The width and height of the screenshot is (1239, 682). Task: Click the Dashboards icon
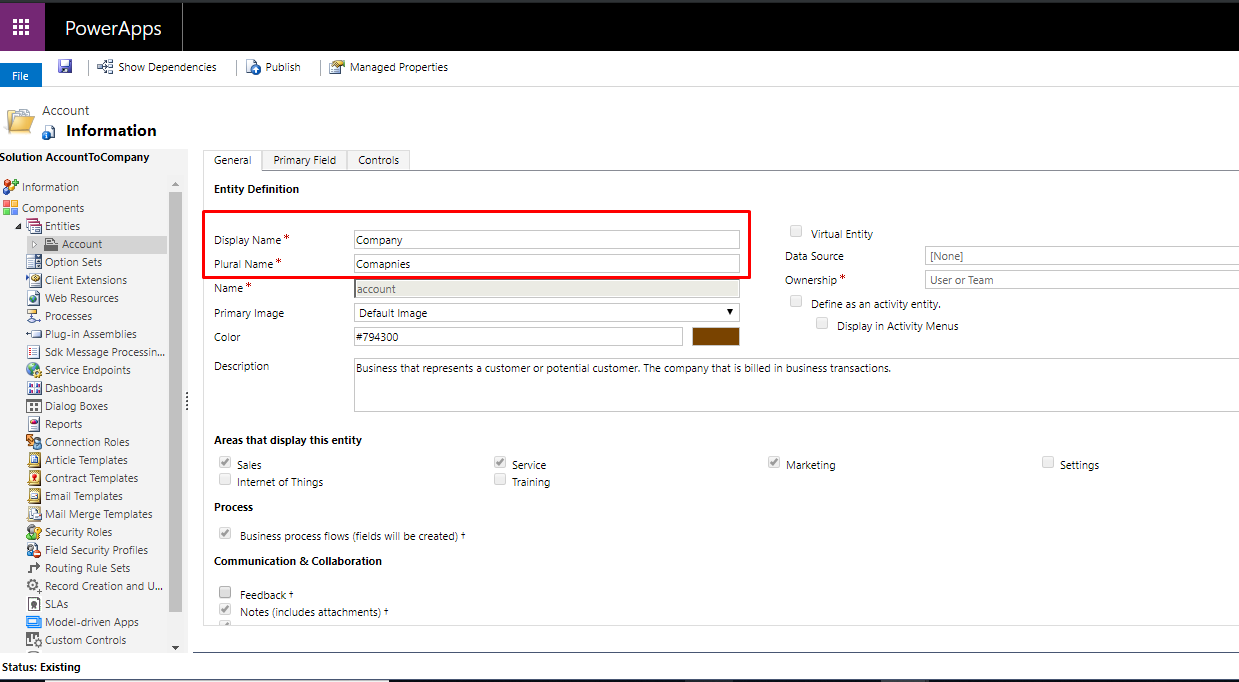tap(34, 388)
